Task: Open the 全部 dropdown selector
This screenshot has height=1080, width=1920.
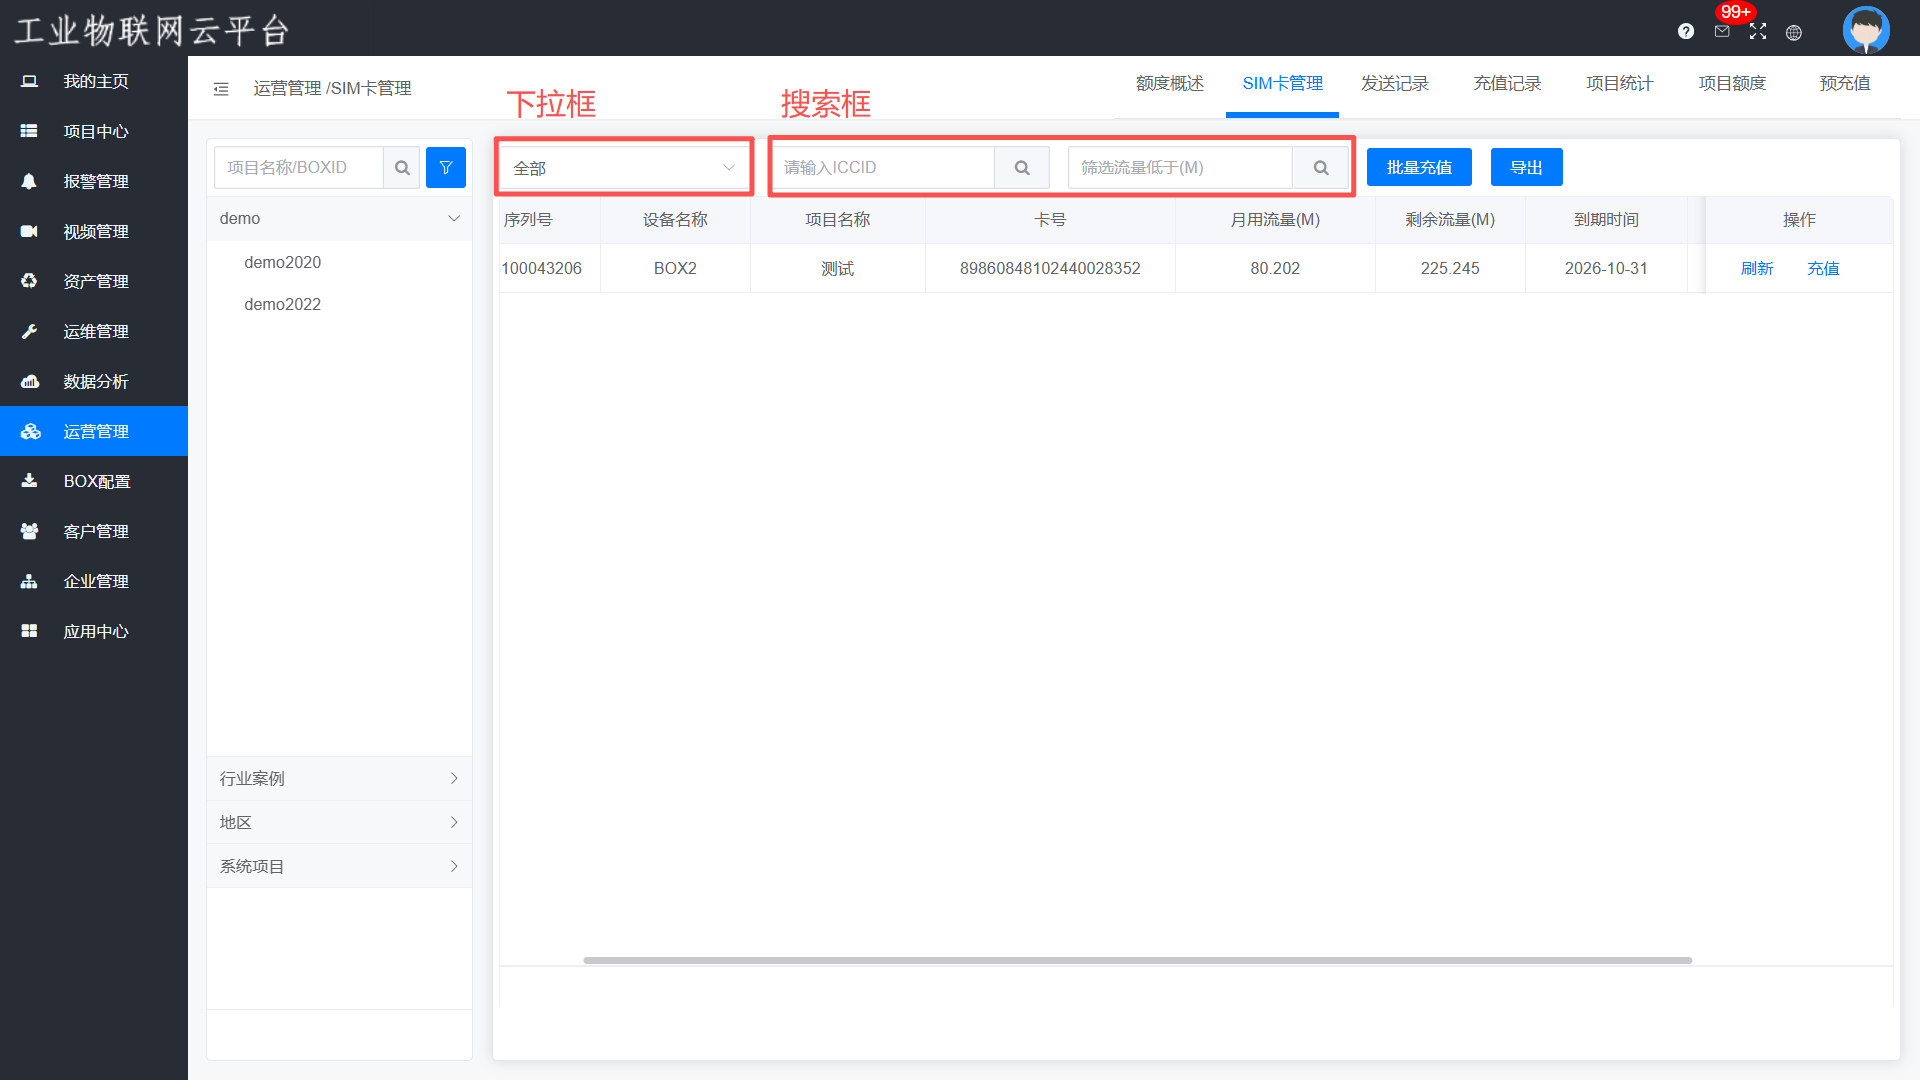Action: [x=623, y=167]
